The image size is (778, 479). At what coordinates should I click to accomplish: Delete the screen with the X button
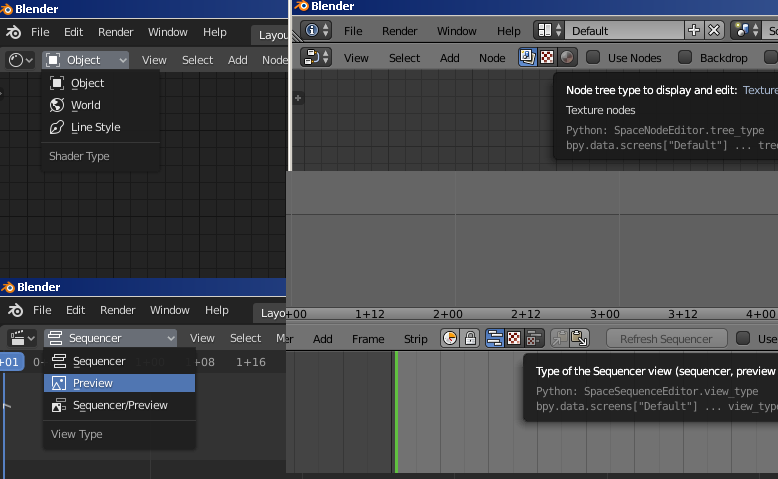tap(714, 30)
